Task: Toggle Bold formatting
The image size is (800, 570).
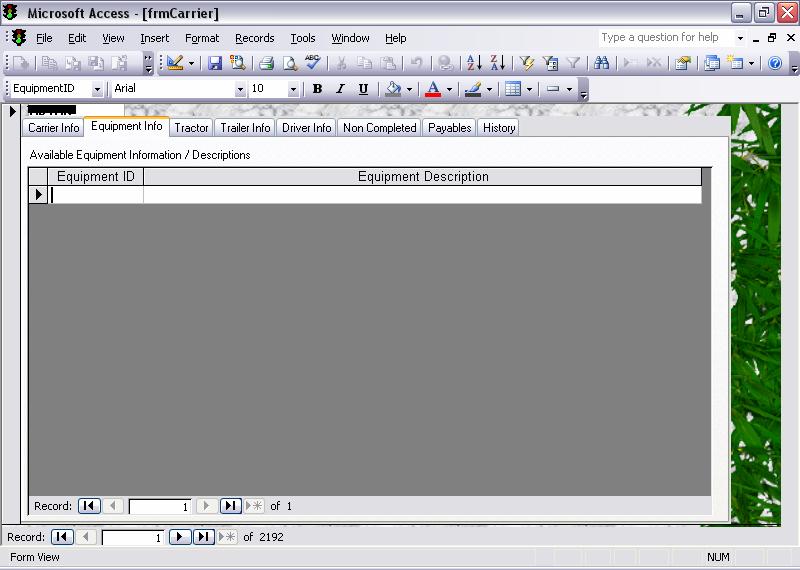Action: coord(317,89)
